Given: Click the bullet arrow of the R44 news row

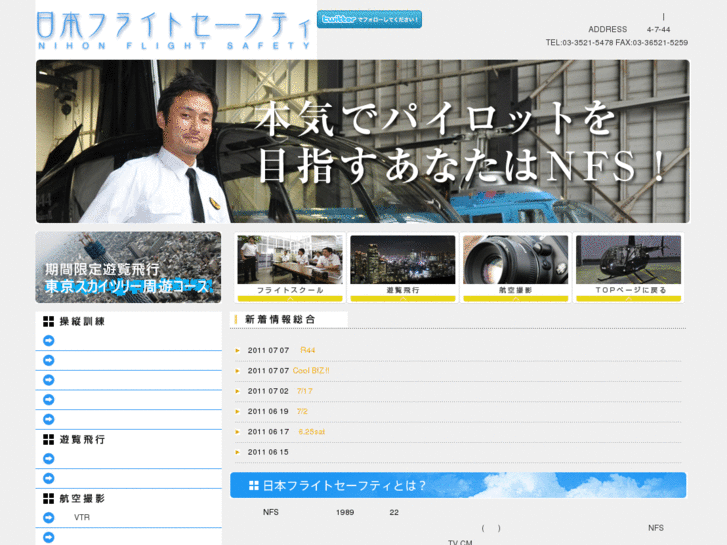Looking at the screenshot, I should tap(237, 351).
